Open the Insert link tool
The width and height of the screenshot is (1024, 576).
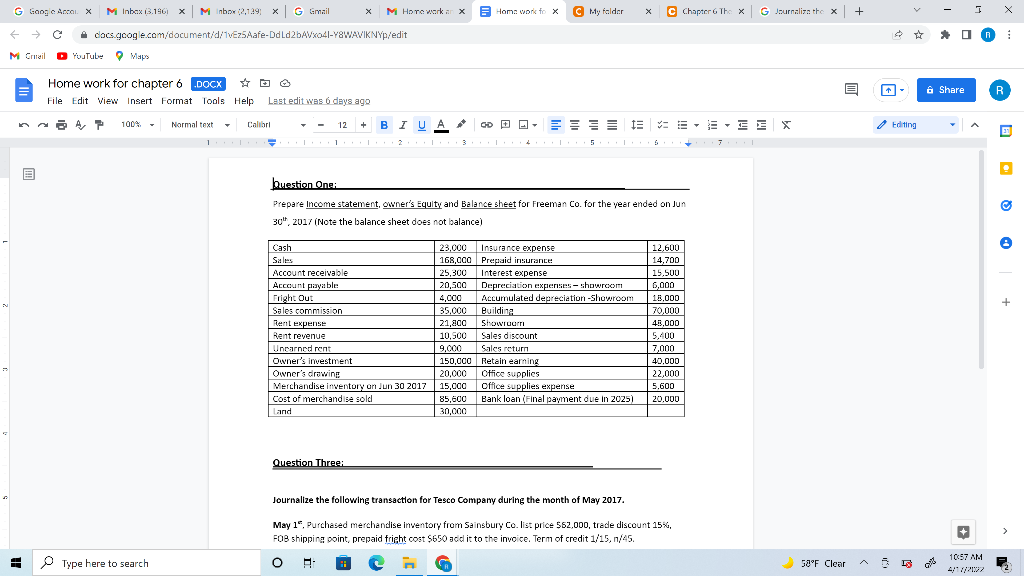pos(485,124)
